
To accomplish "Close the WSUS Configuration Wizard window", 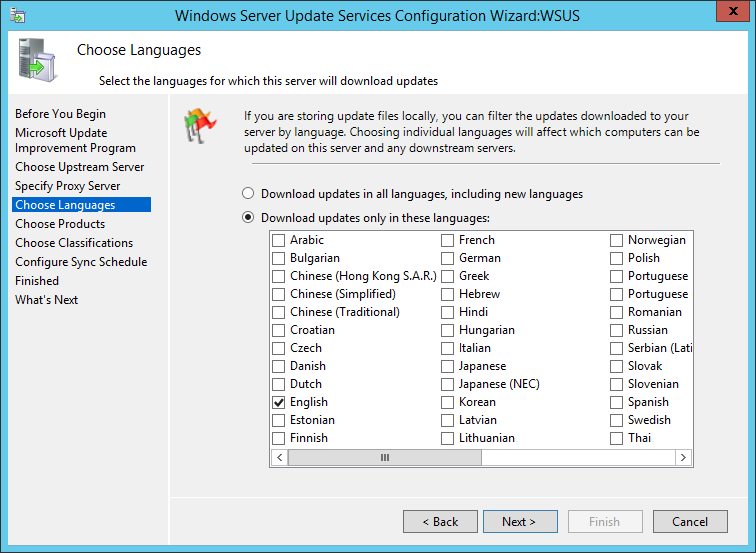I will coord(733,11).
